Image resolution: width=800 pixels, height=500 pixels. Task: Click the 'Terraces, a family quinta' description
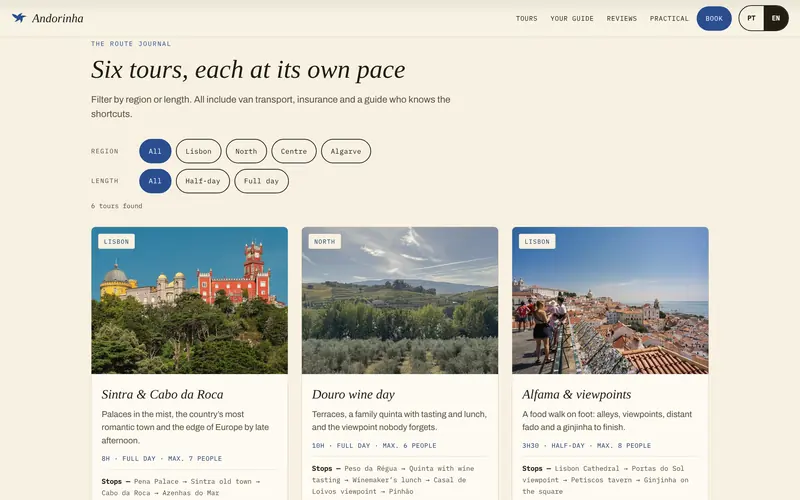click(x=399, y=420)
